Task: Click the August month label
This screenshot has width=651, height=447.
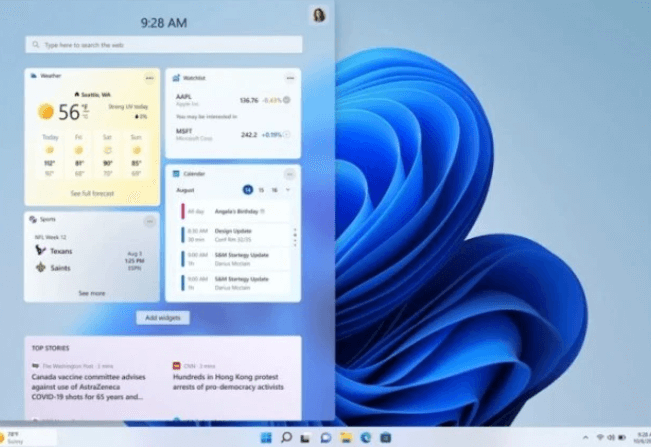Action: click(185, 190)
